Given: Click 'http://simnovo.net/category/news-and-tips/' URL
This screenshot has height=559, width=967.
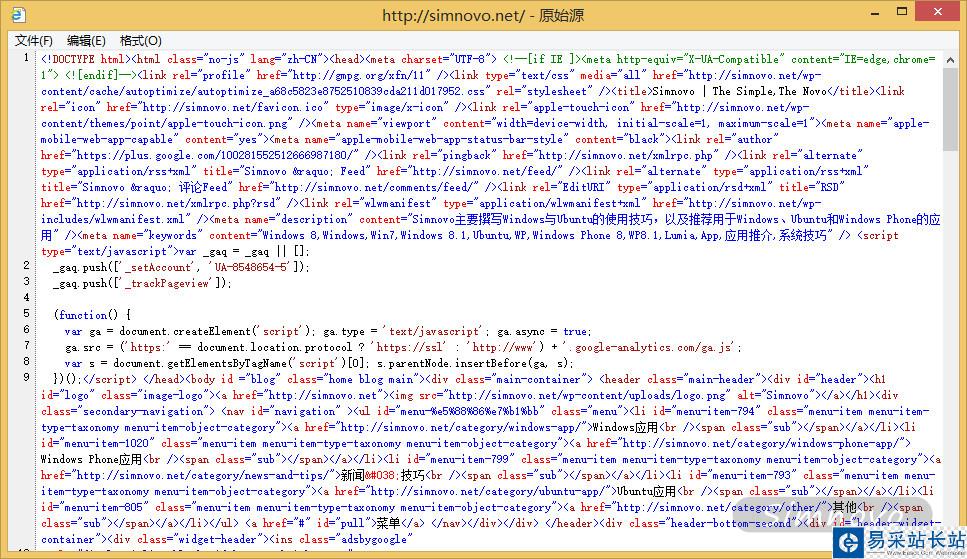Looking at the screenshot, I should tap(204, 476).
